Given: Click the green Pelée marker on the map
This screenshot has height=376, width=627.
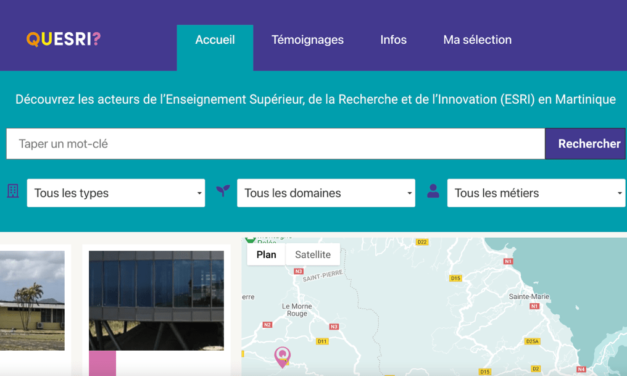Looking at the screenshot, I should pos(250,239).
